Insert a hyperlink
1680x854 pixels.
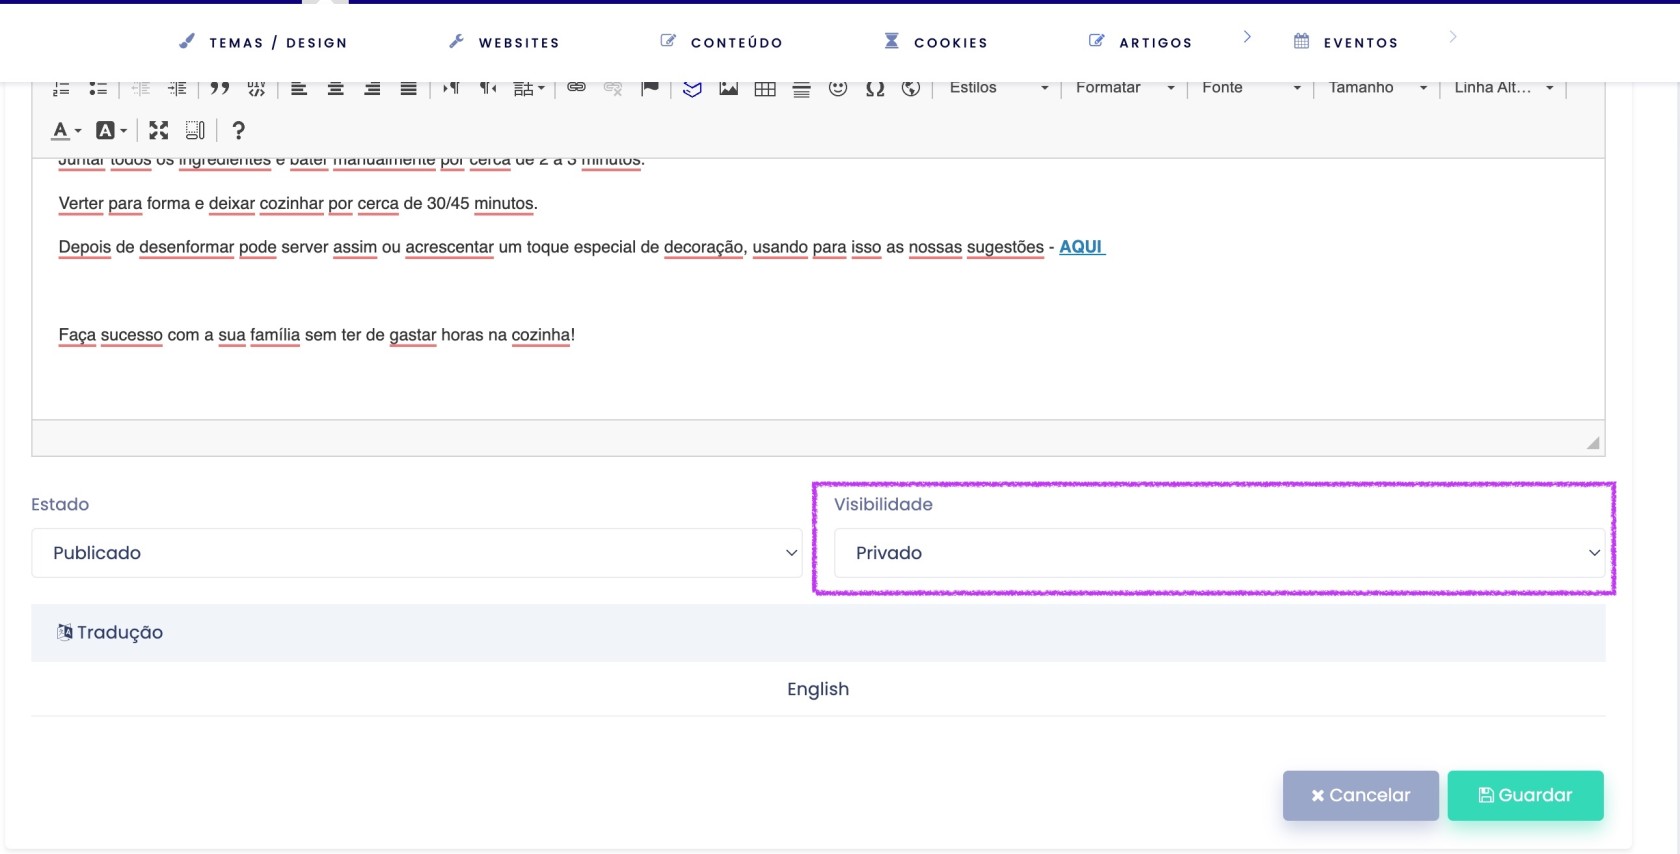tap(576, 88)
